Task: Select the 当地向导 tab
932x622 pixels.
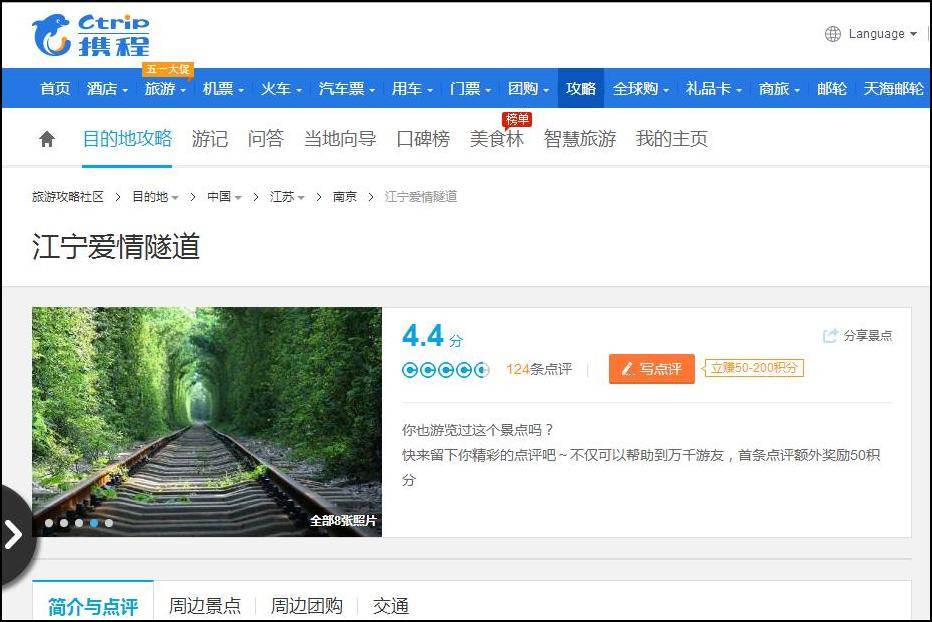Action: (x=340, y=139)
